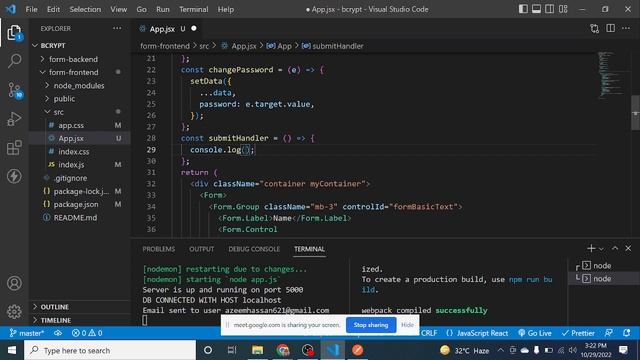
Task: Click Stop sharing button
Action: [371, 325]
